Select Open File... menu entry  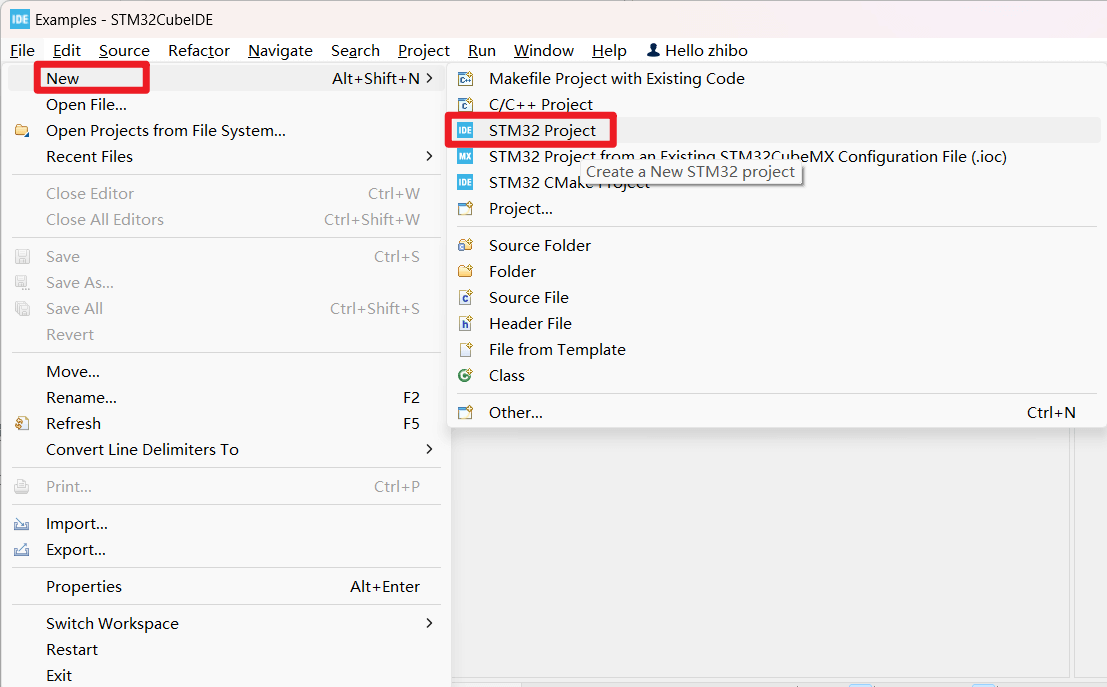pos(86,104)
